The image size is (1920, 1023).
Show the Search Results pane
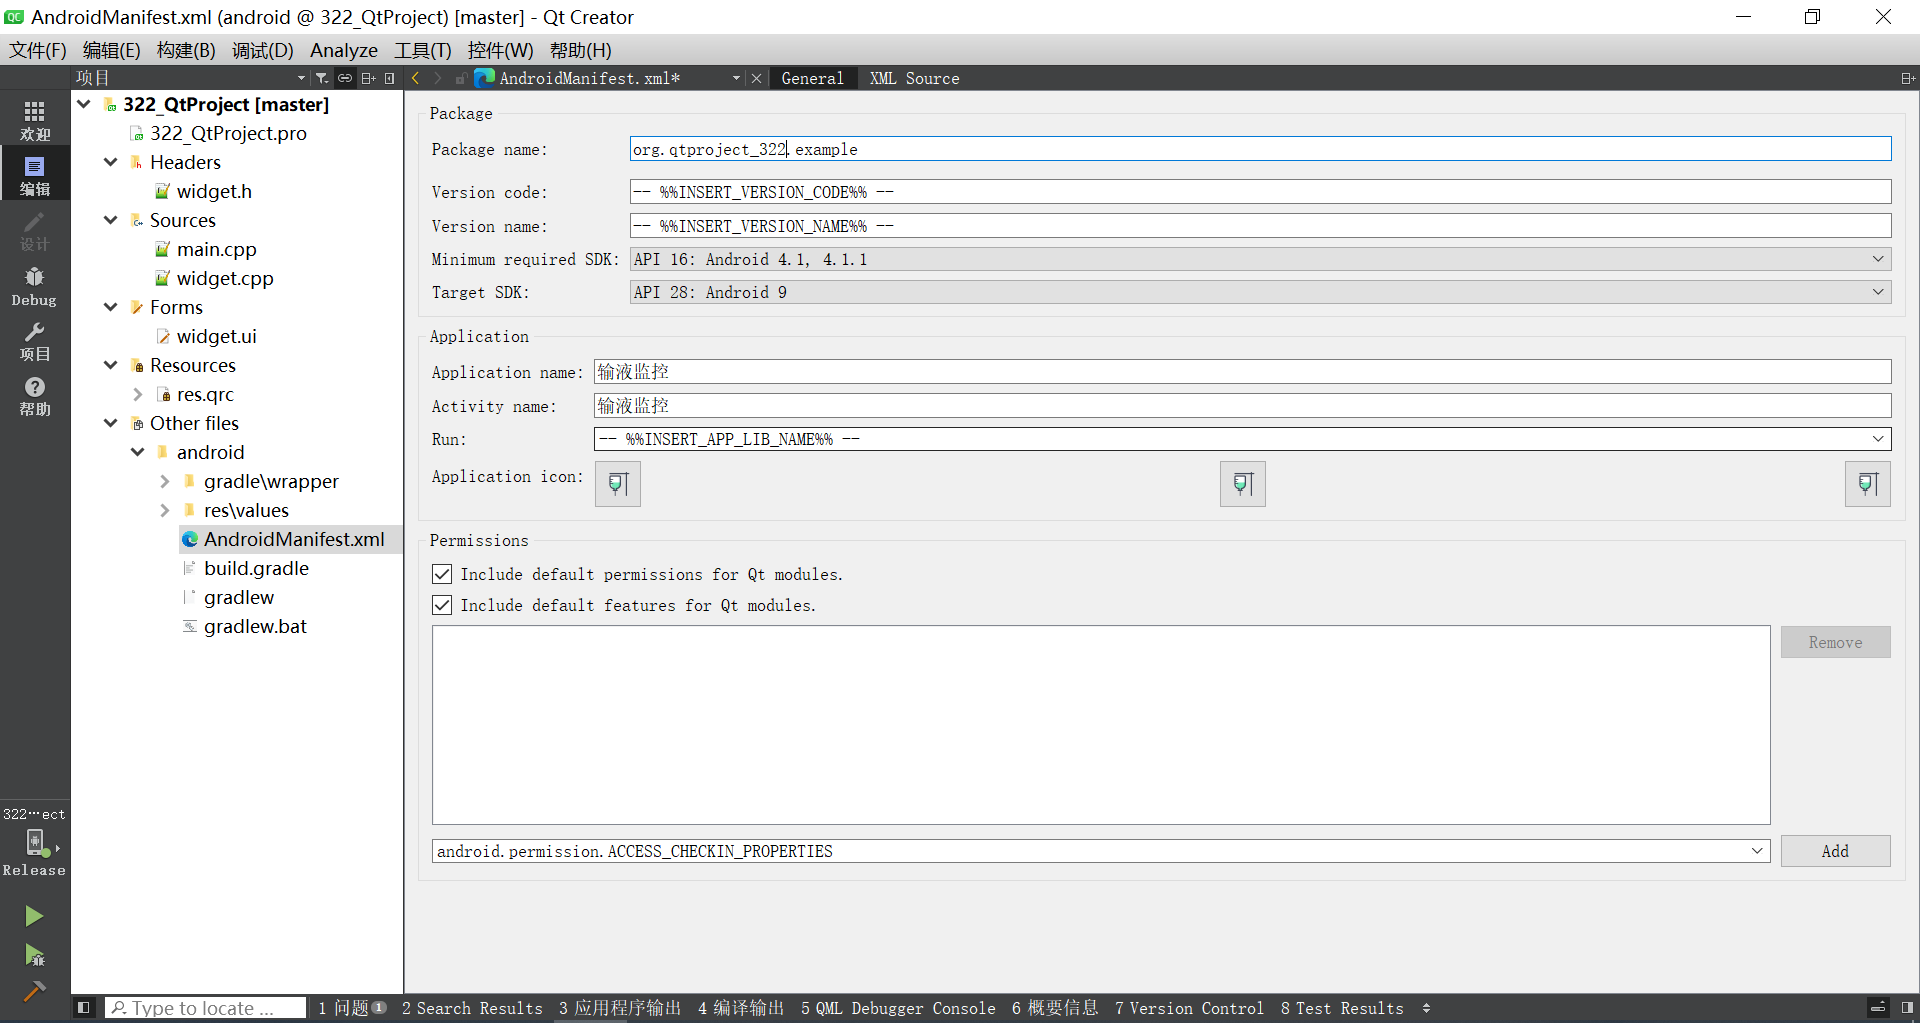point(472,1008)
